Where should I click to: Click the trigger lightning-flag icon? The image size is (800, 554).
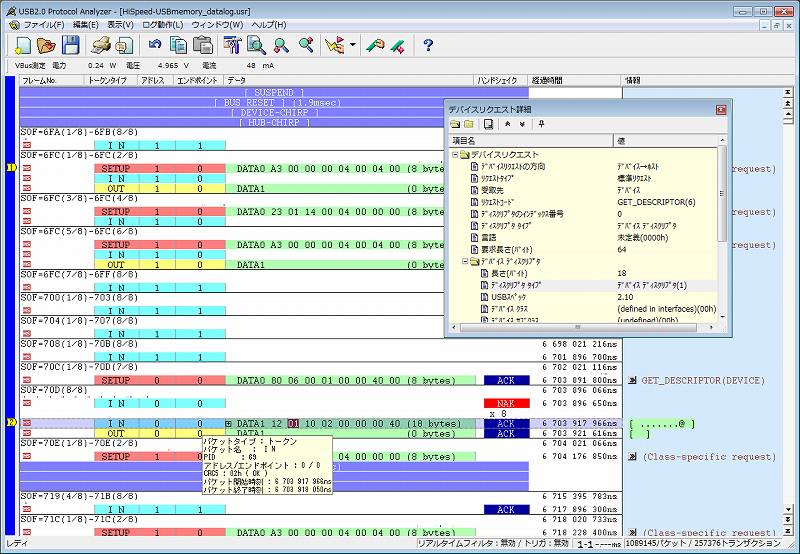click(x=335, y=45)
